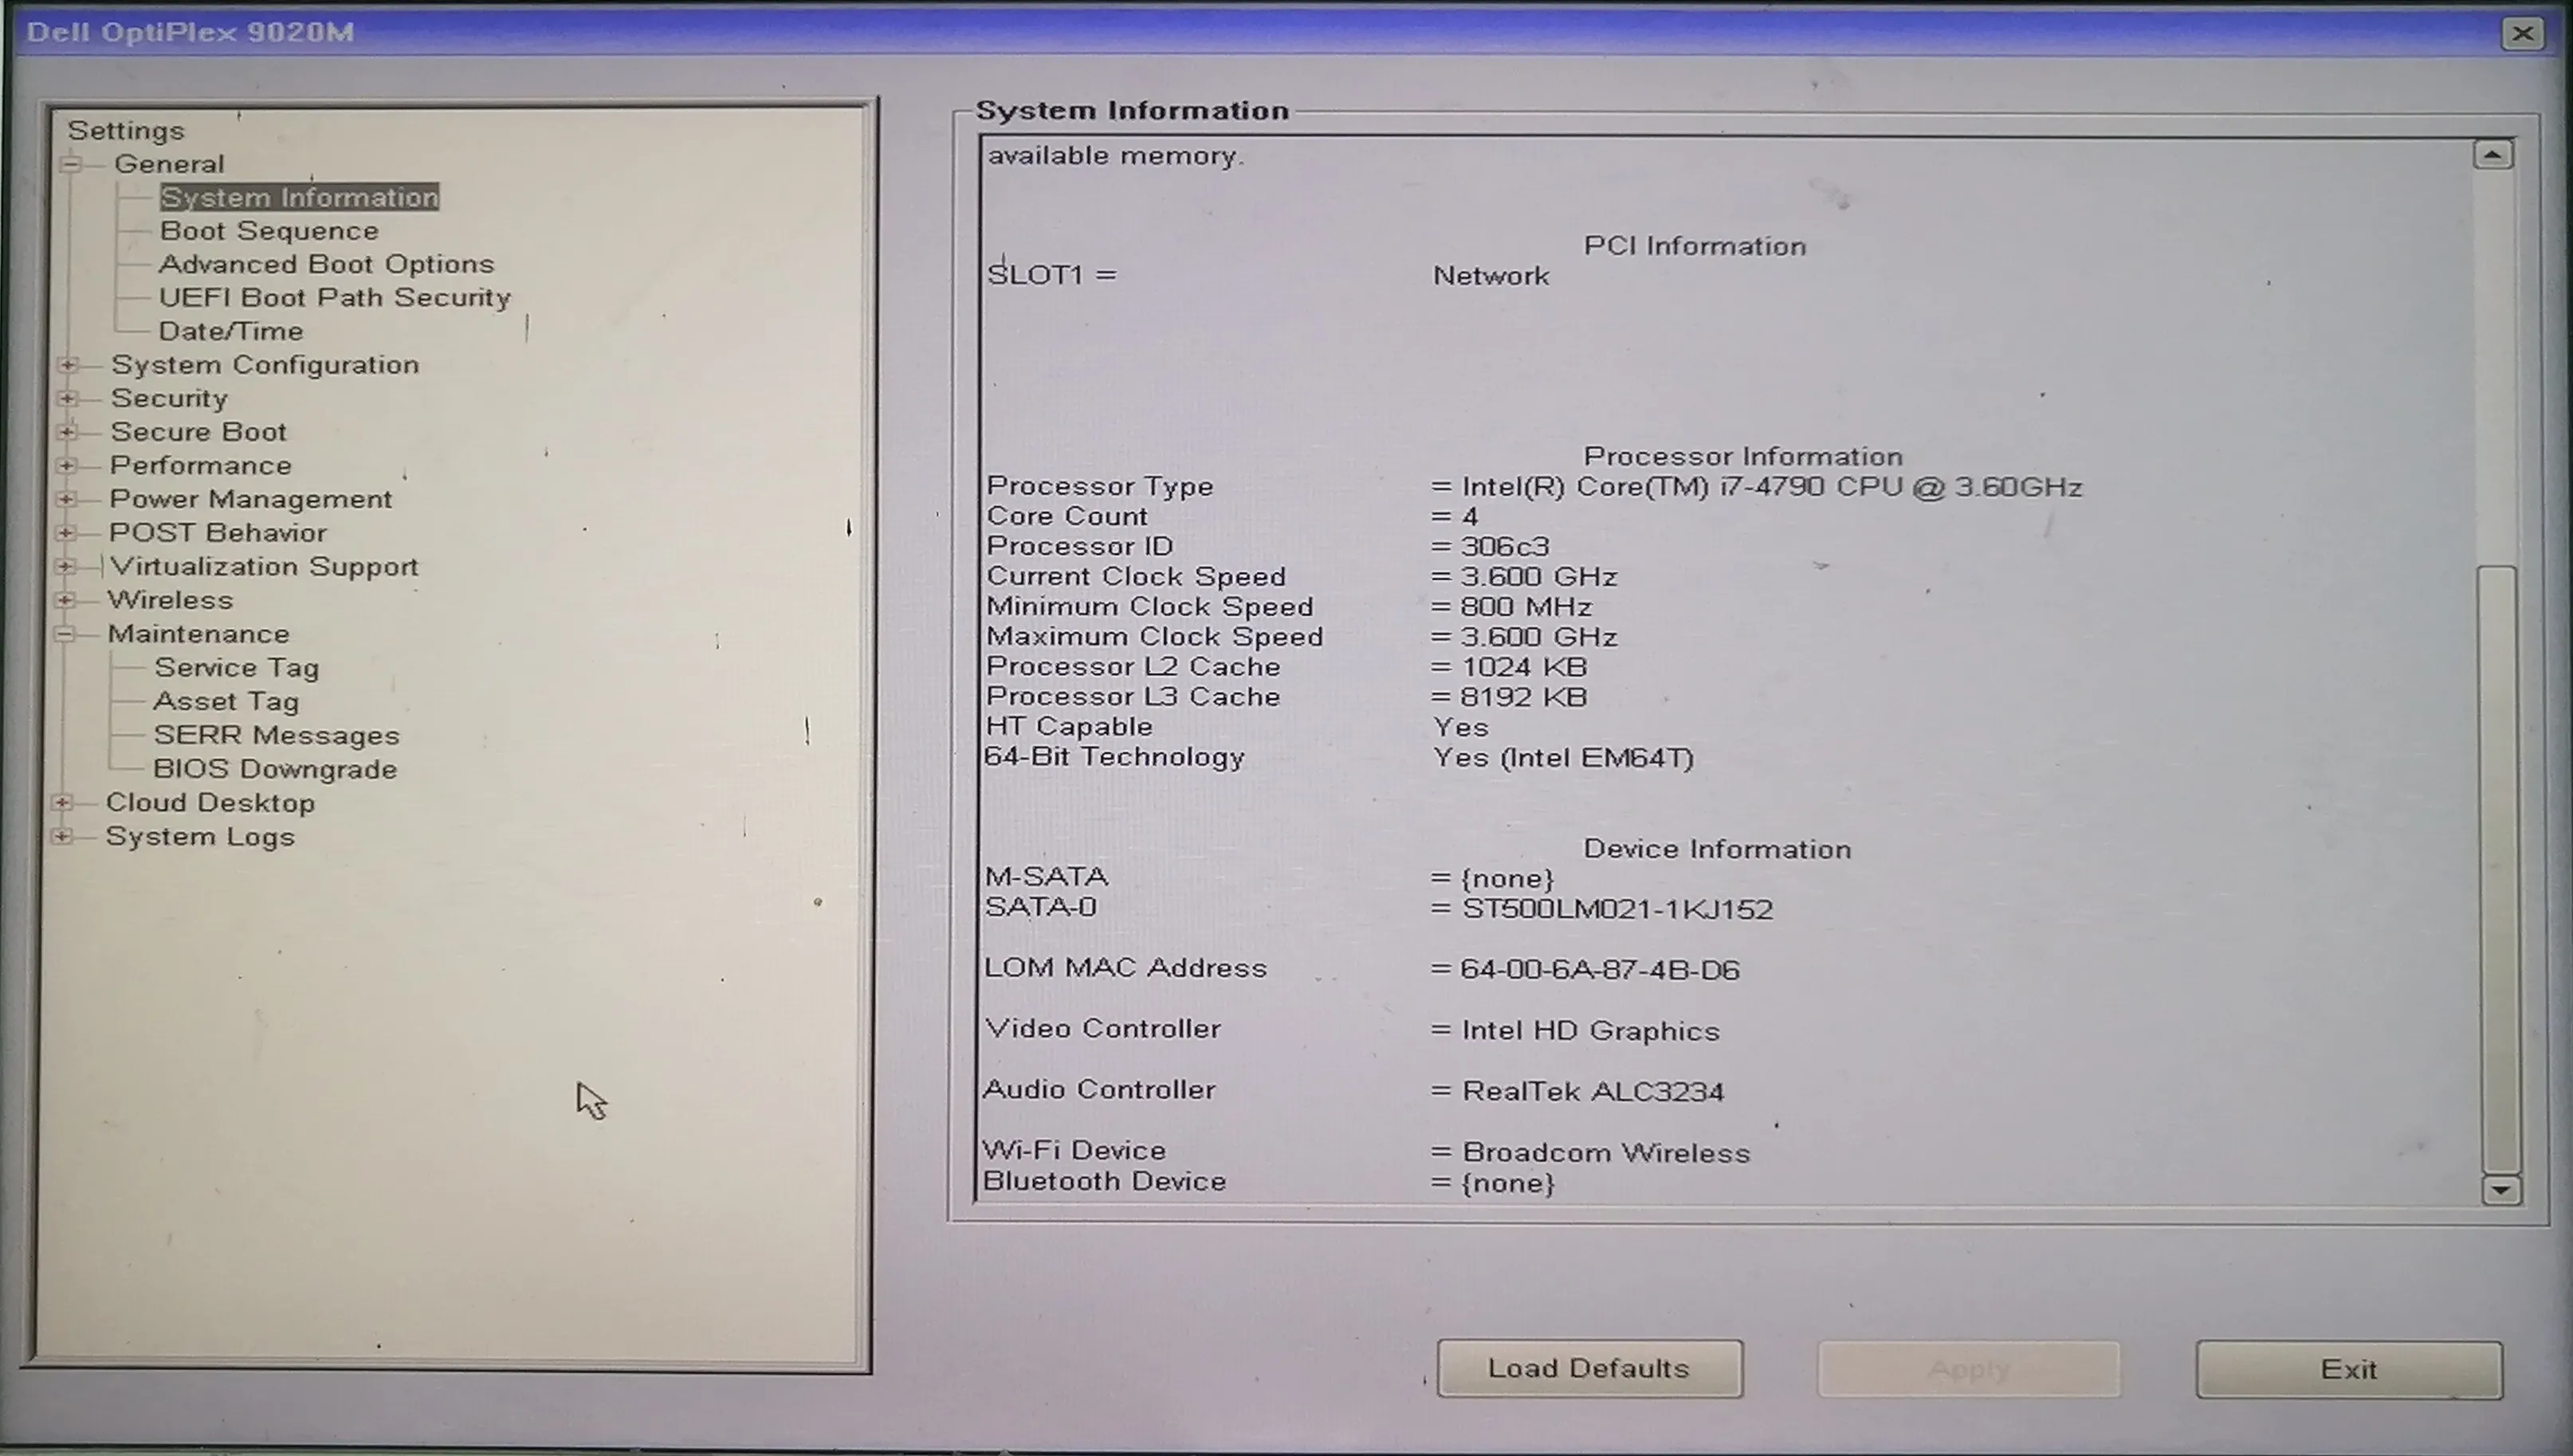Collapse the General tree node

click(x=70, y=164)
